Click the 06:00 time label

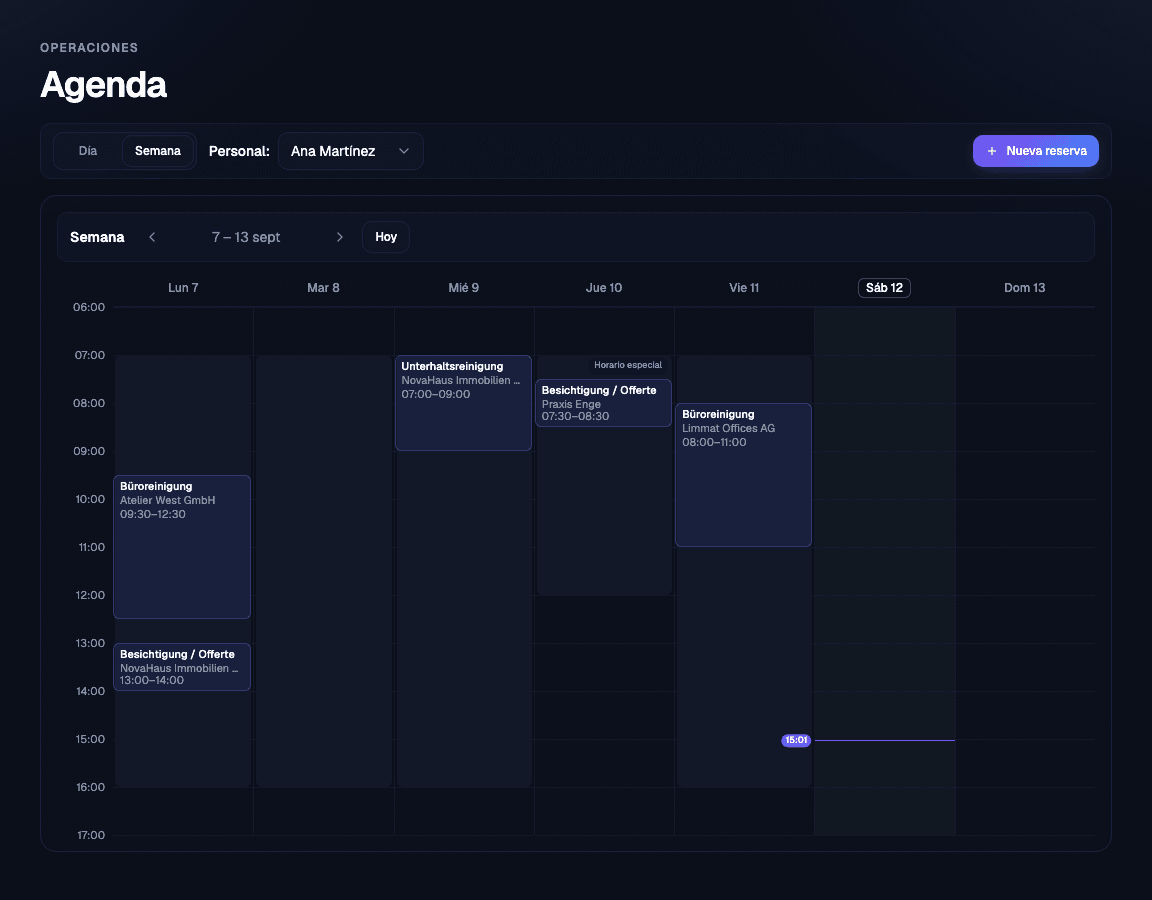89,307
